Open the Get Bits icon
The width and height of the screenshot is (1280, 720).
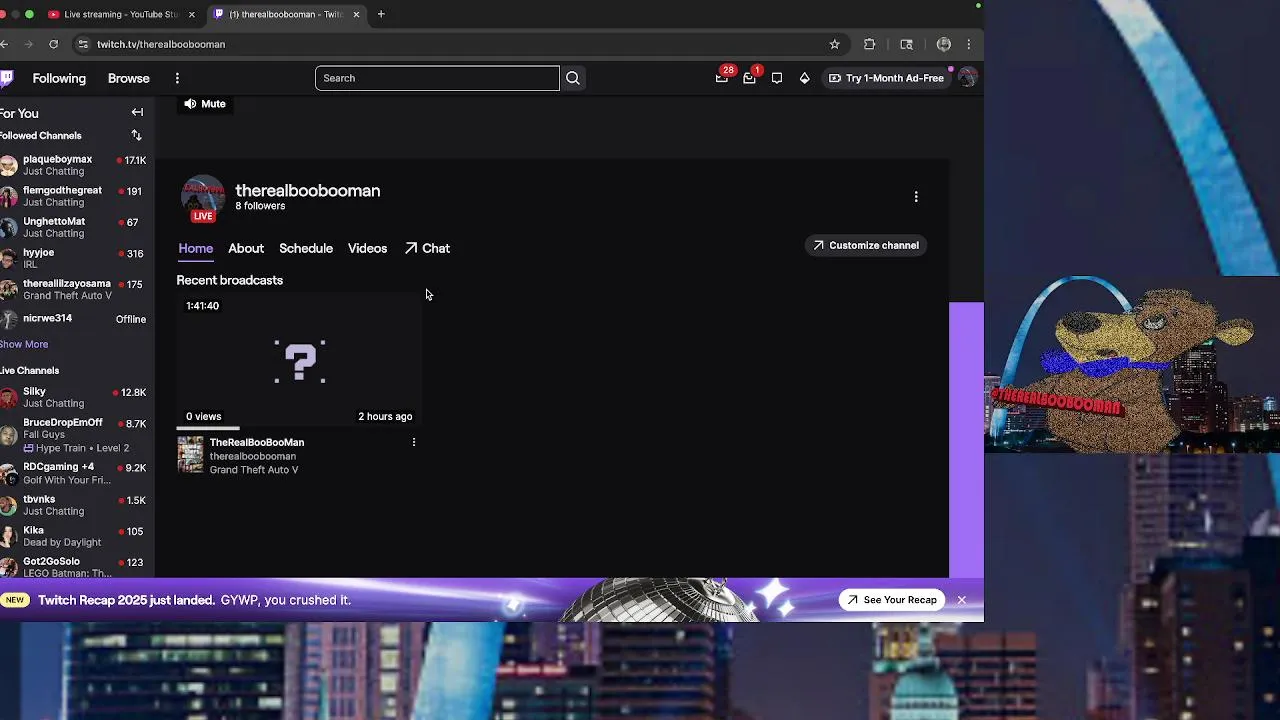tap(805, 78)
